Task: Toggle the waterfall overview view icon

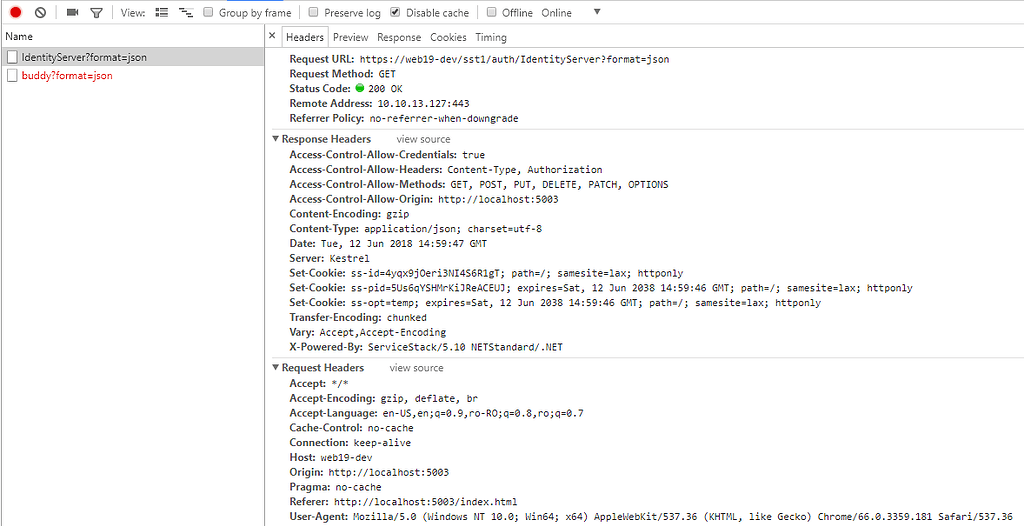Action: (x=186, y=13)
